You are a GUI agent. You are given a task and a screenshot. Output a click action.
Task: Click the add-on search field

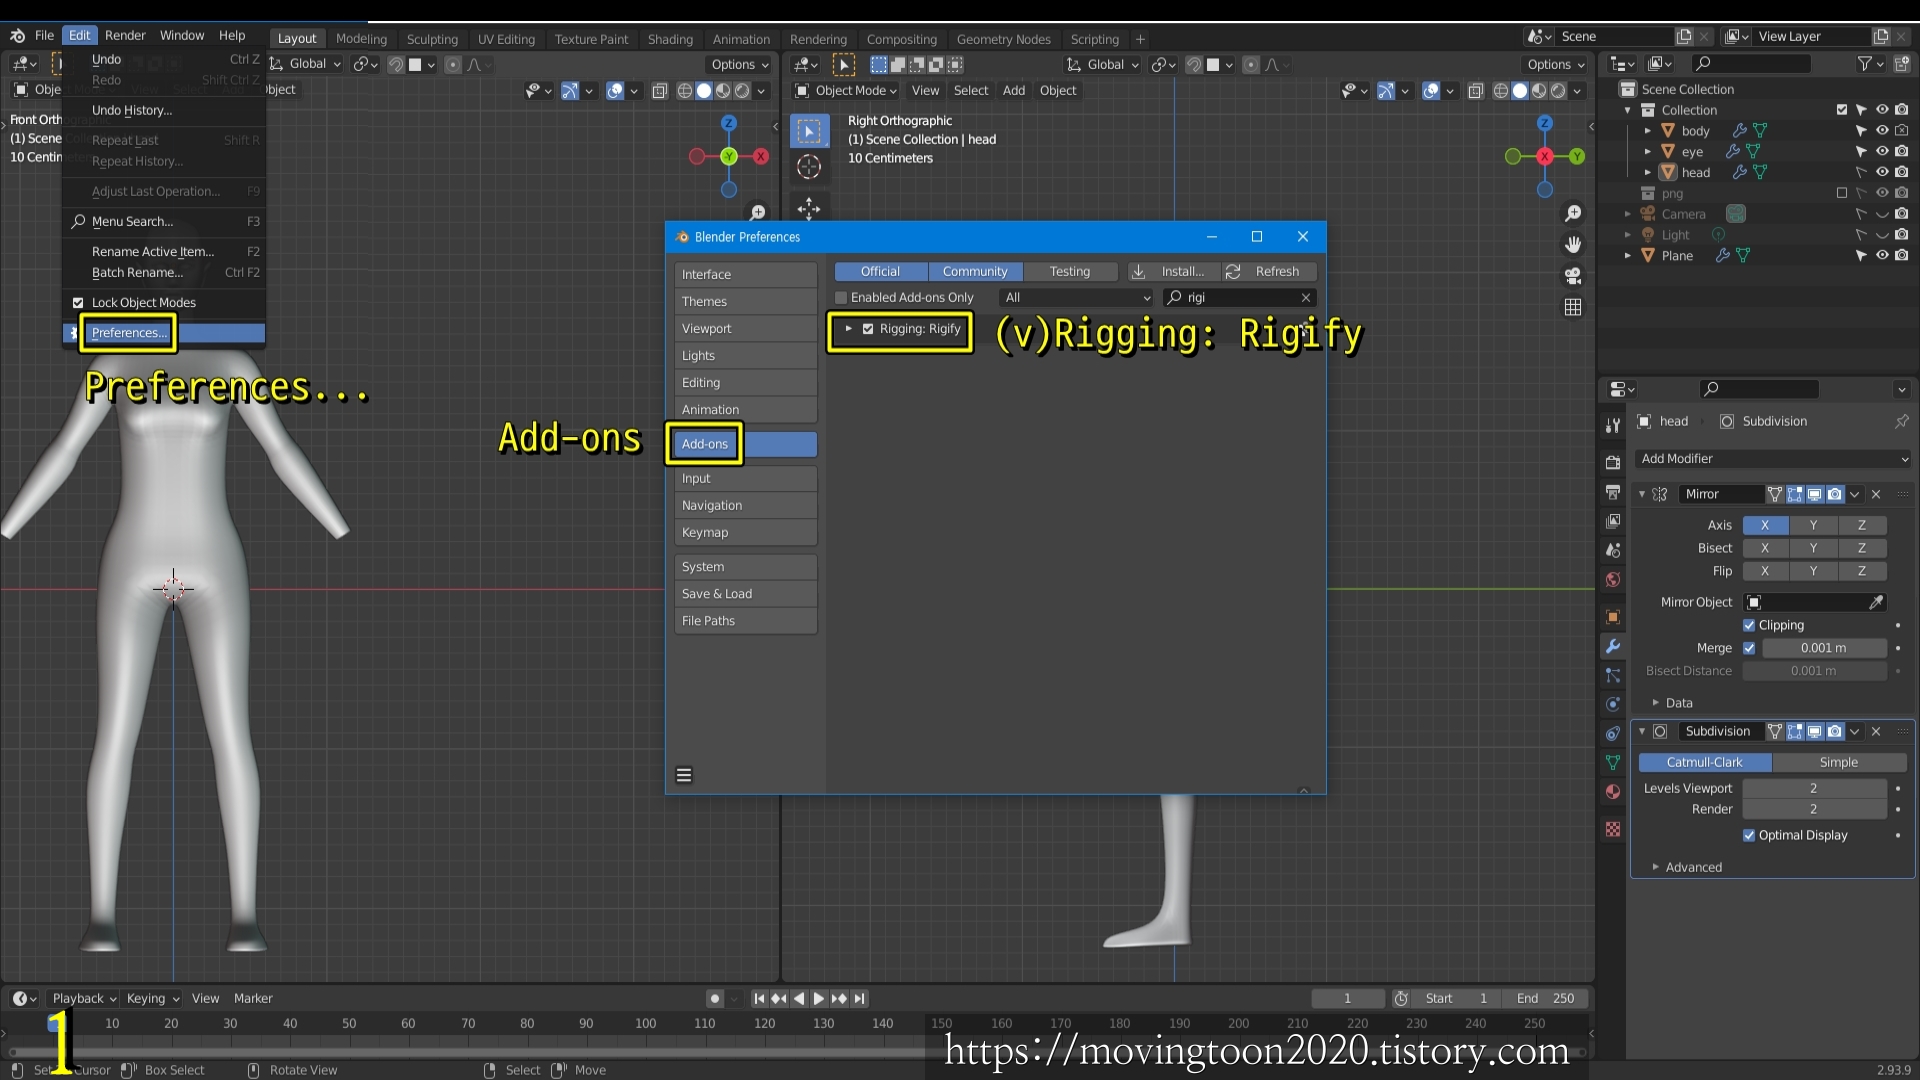pyautogui.click(x=1238, y=297)
